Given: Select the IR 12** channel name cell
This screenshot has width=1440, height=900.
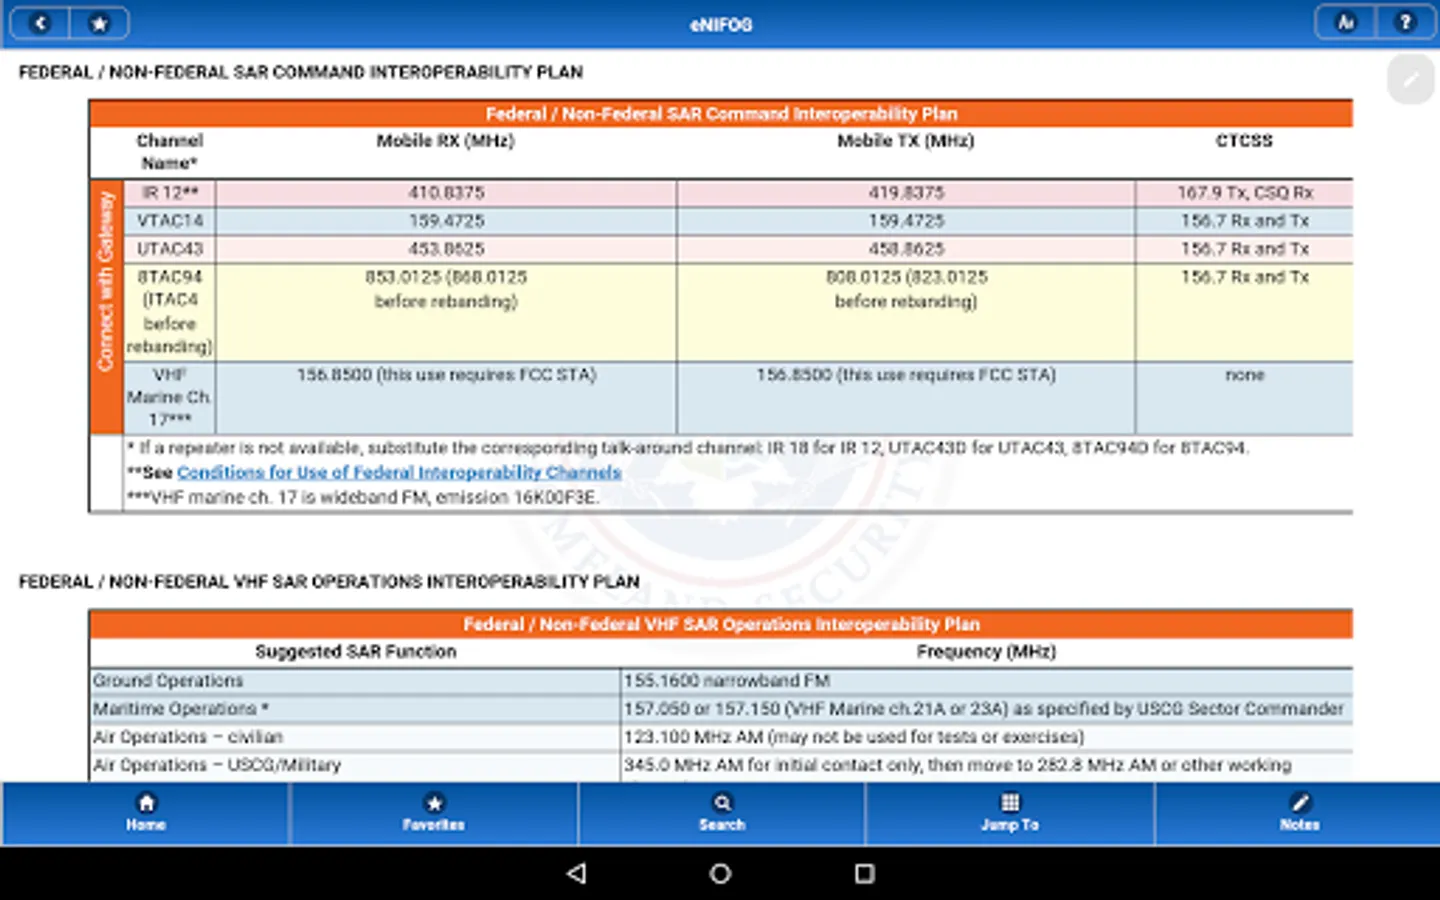Looking at the screenshot, I should [x=169, y=193].
